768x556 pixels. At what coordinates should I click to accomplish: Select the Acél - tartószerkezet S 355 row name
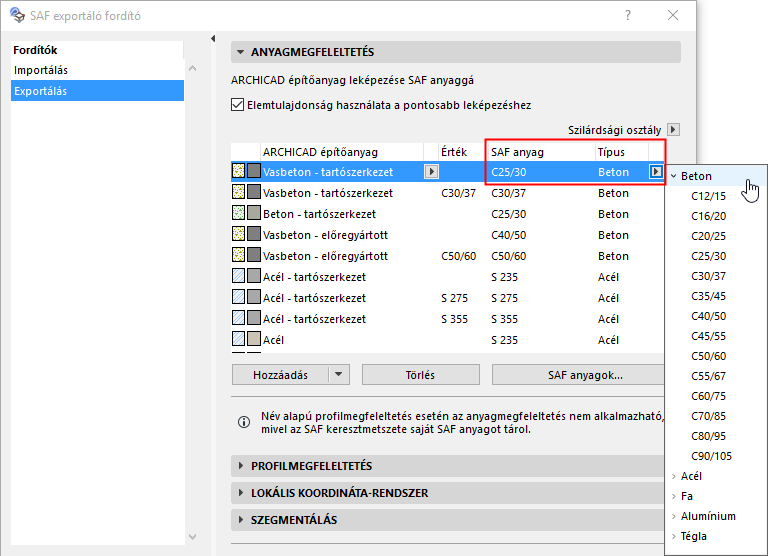pos(314,319)
